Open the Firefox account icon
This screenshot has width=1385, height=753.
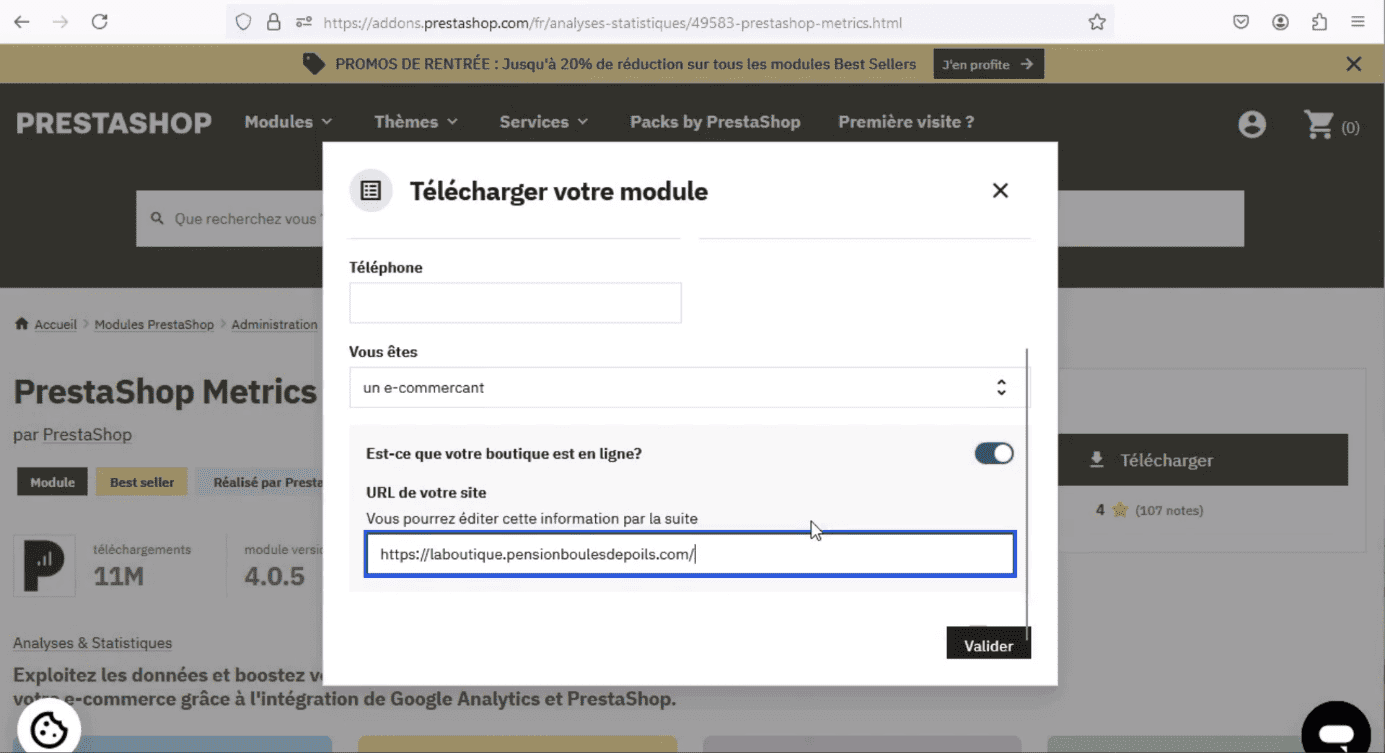pos(1280,21)
